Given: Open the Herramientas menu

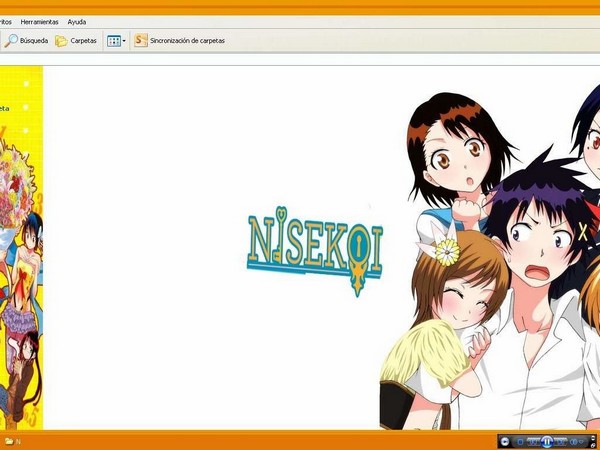Looking at the screenshot, I should pos(39,22).
